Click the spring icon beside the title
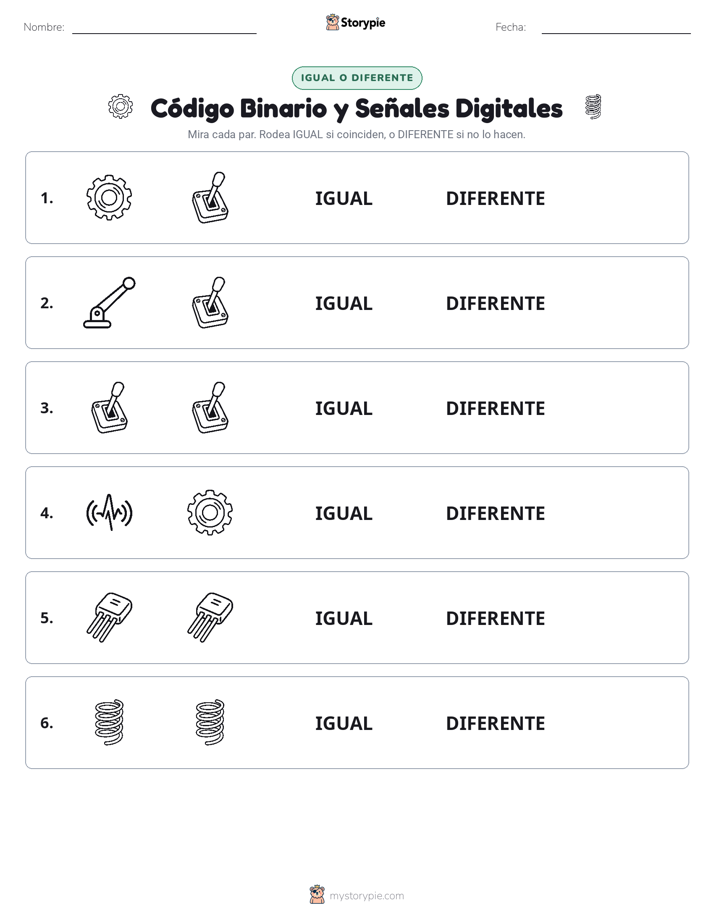Image resolution: width=714 pixels, height=924 pixels. point(593,107)
